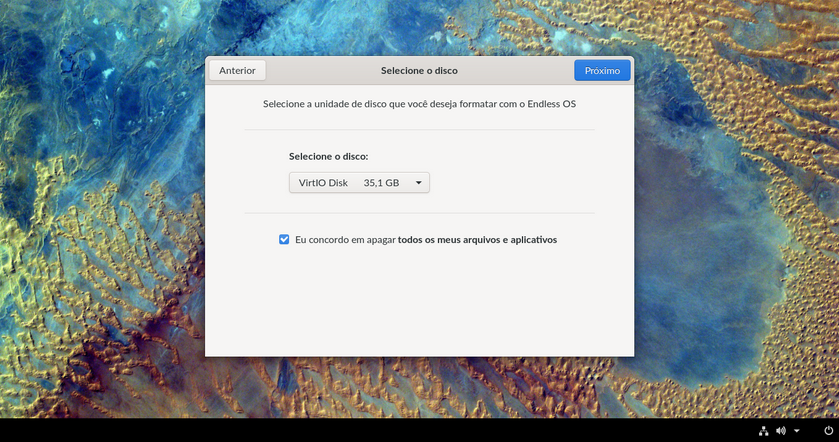Screen dimensions: 839x442
Task: Click 'todos os meus arquivos e aplicativos' text
Action: click(x=477, y=240)
